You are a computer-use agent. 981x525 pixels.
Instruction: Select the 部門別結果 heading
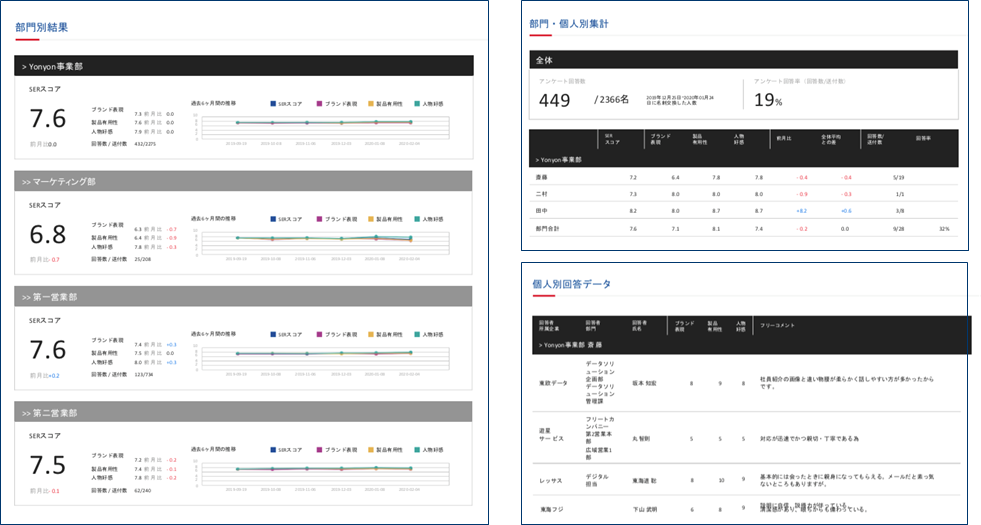pyautogui.click(x=42, y=28)
